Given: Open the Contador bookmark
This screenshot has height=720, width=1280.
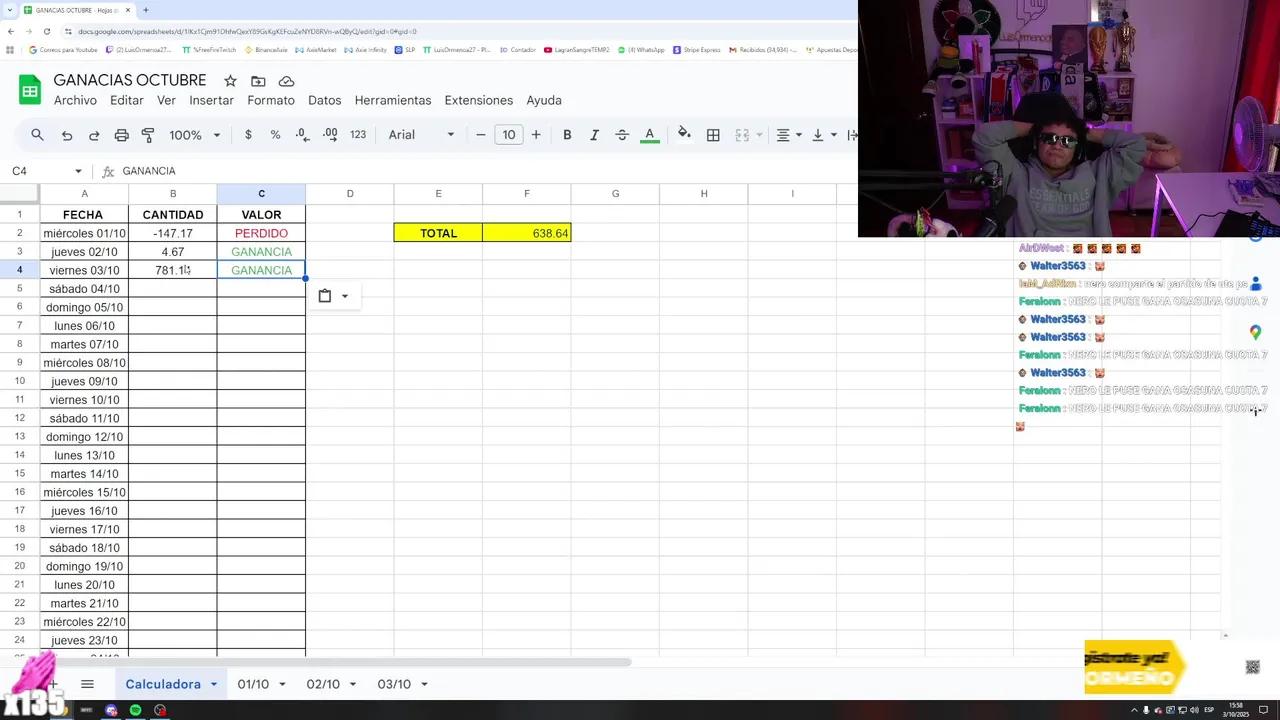Looking at the screenshot, I should pyautogui.click(x=518, y=49).
